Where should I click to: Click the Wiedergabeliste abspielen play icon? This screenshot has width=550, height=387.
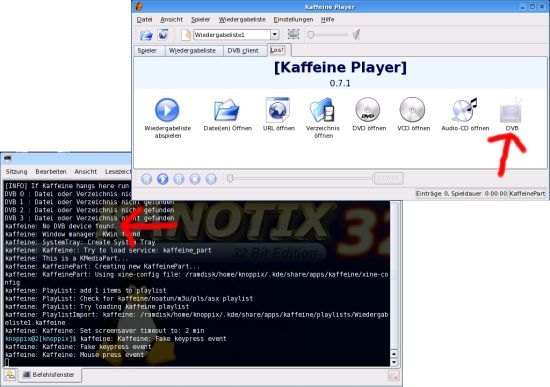click(x=167, y=110)
